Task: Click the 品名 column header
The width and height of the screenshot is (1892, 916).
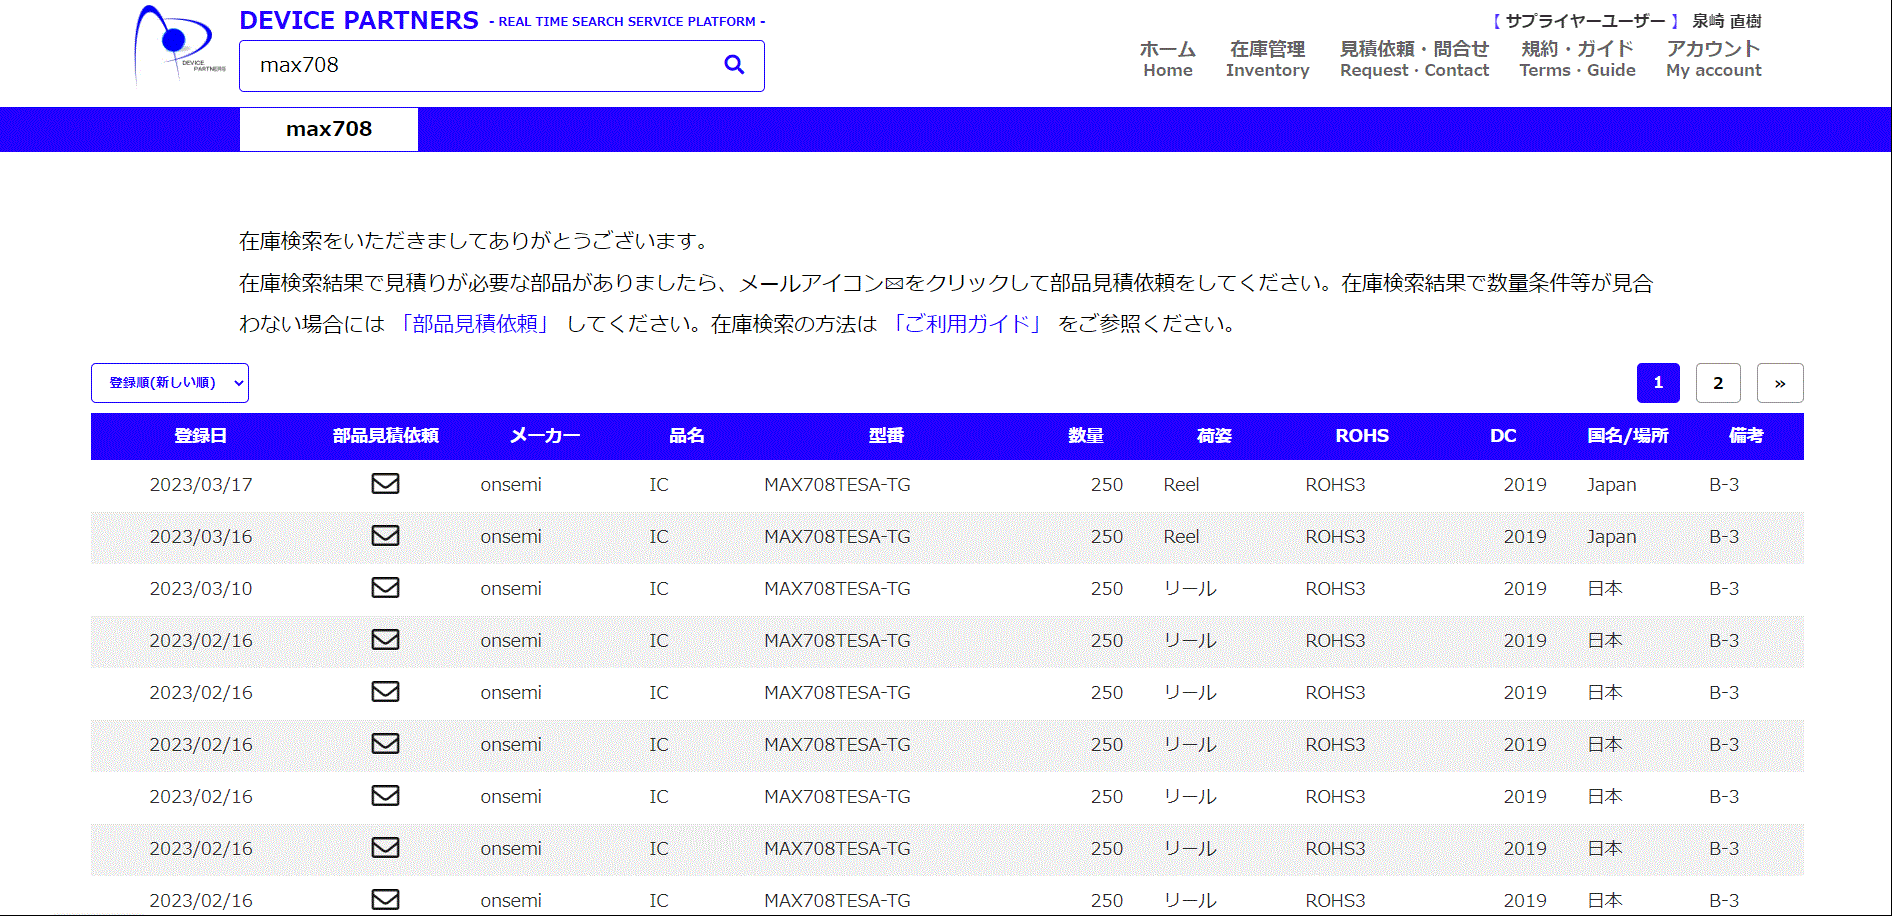Action: pos(687,436)
